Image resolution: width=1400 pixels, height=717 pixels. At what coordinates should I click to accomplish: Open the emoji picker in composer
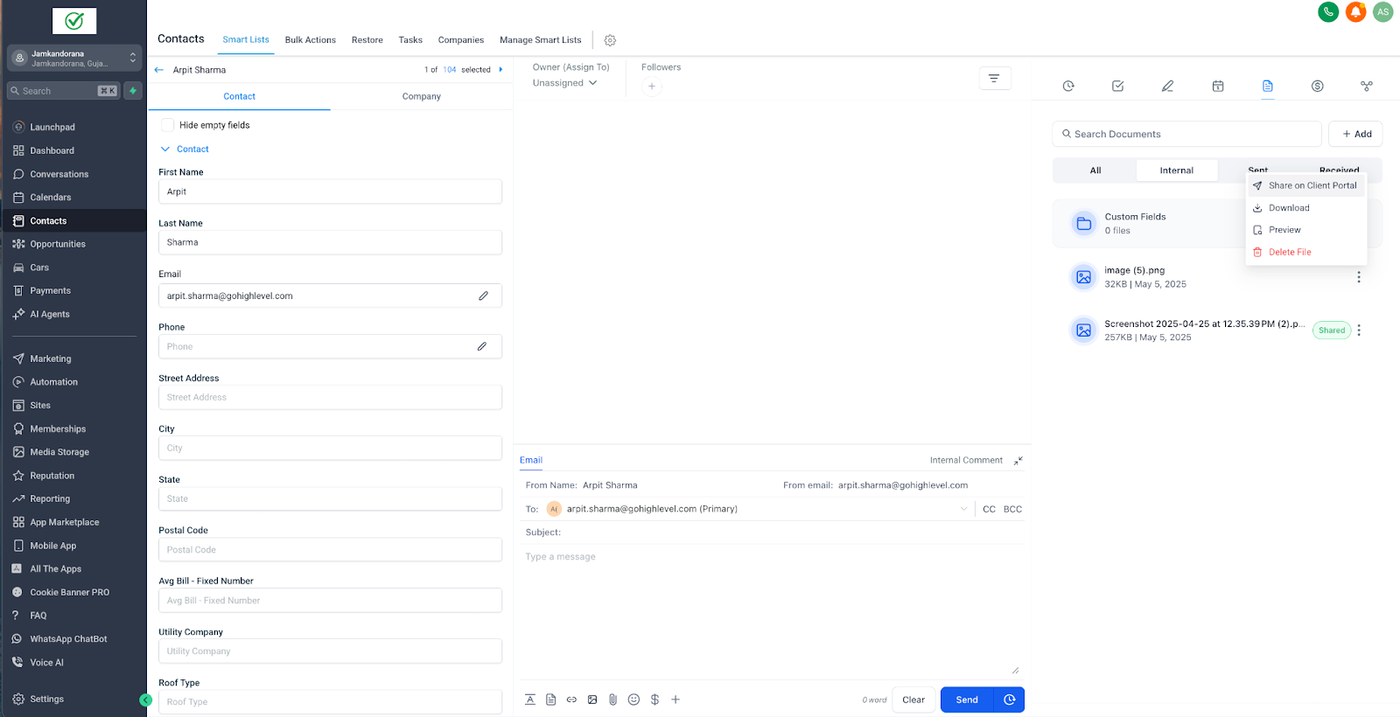pos(634,699)
